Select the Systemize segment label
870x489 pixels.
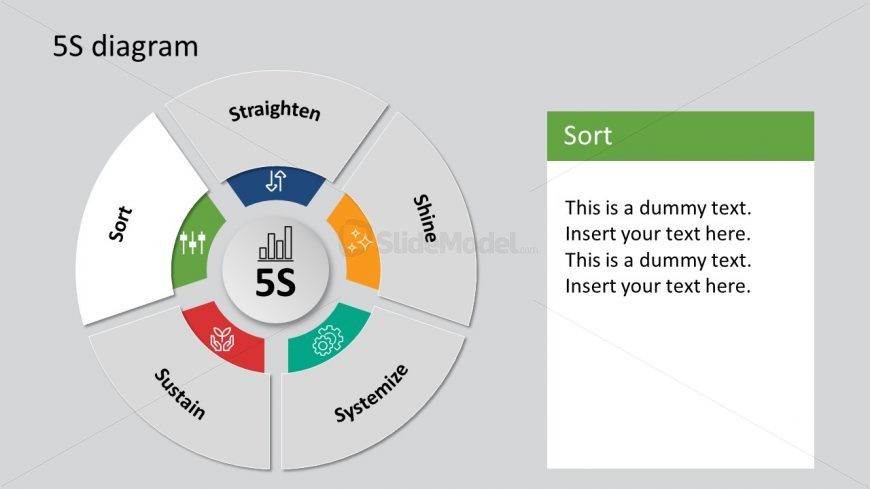tap(371, 393)
